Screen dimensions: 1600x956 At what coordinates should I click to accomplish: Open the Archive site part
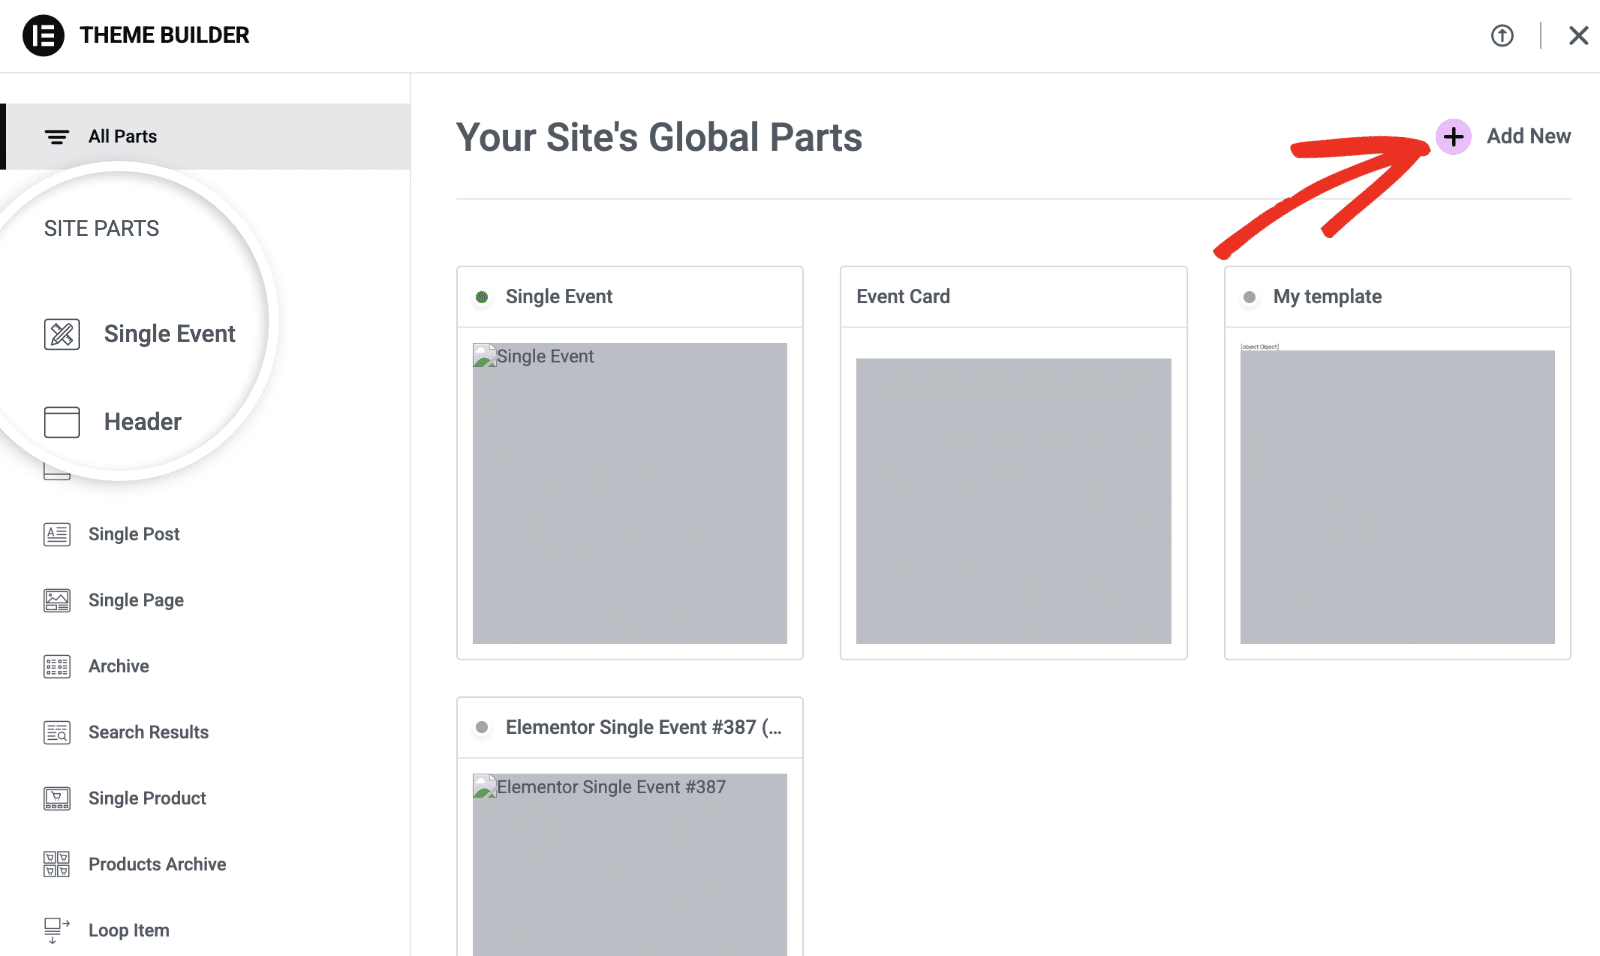tap(119, 666)
